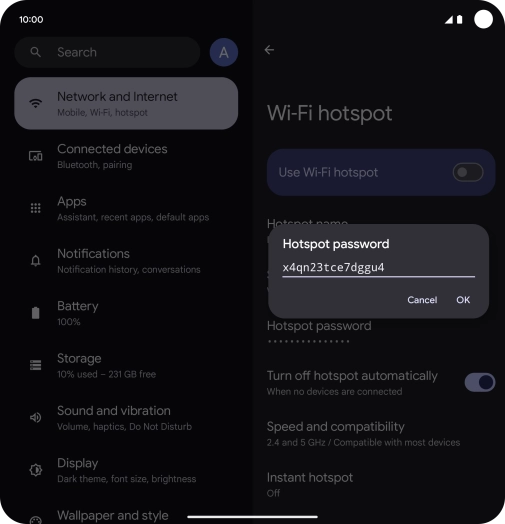This screenshot has width=505, height=524.
Task: Click the hotspot password text field
Action: pos(378,268)
